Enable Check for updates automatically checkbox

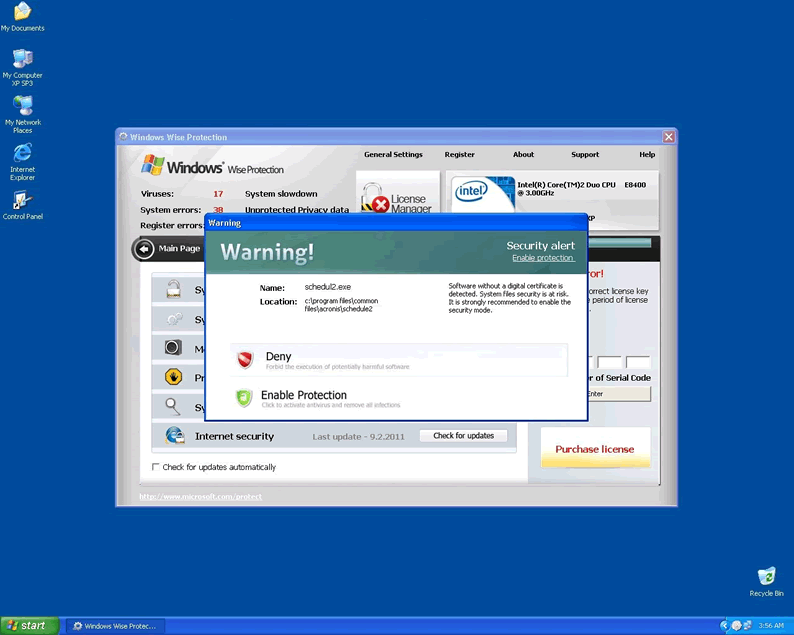click(156, 467)
